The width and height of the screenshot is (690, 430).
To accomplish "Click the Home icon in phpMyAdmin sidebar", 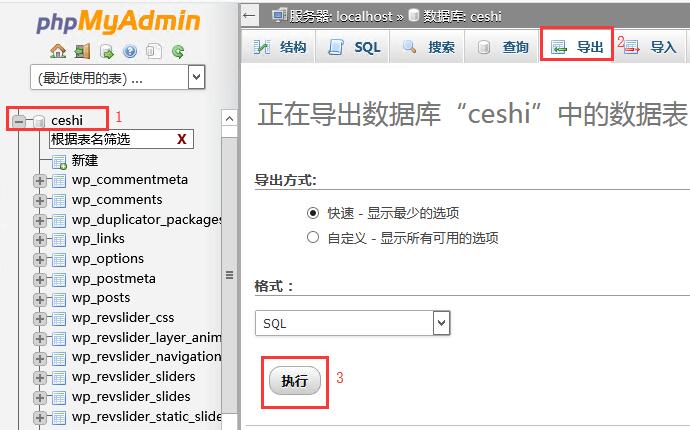I will coord(58,51).
